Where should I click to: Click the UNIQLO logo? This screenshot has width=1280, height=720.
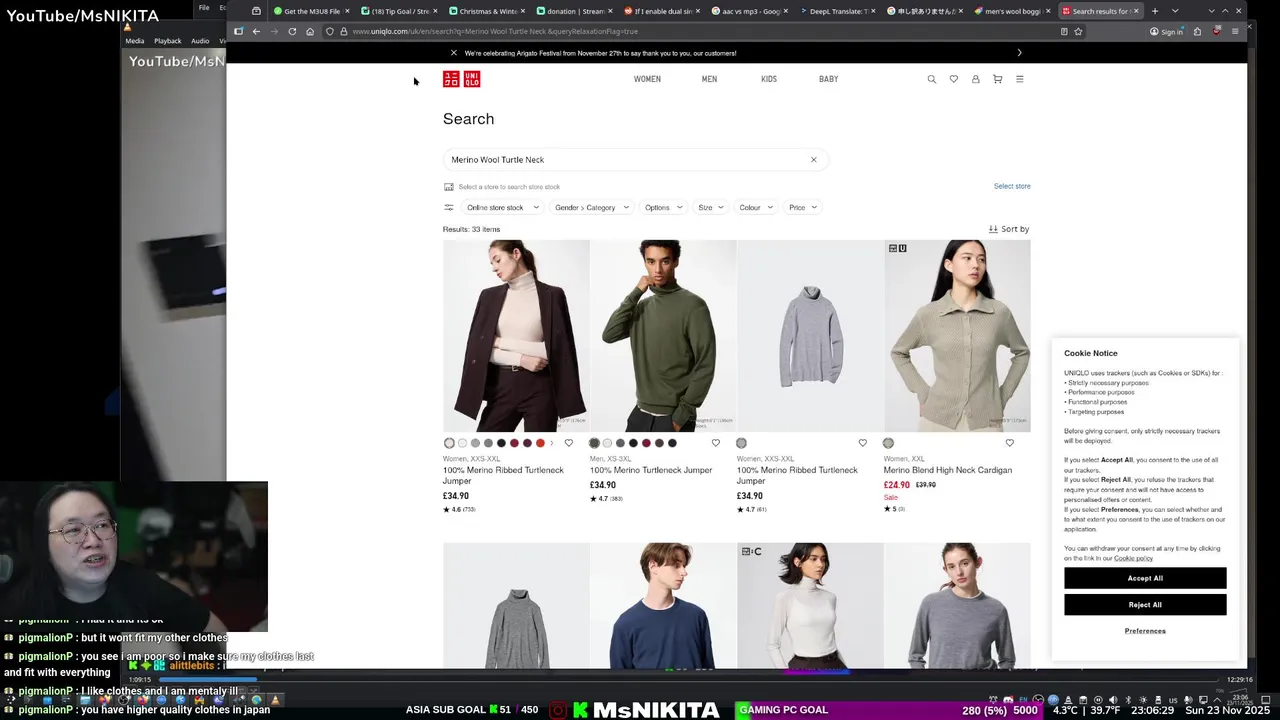click(x=461, y=79)
